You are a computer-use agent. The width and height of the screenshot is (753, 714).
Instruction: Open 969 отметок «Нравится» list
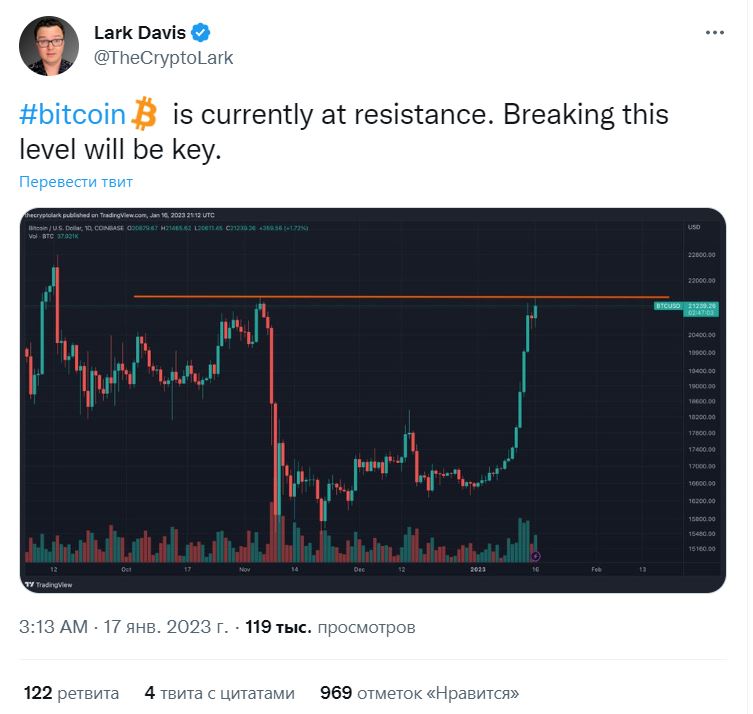420,693
